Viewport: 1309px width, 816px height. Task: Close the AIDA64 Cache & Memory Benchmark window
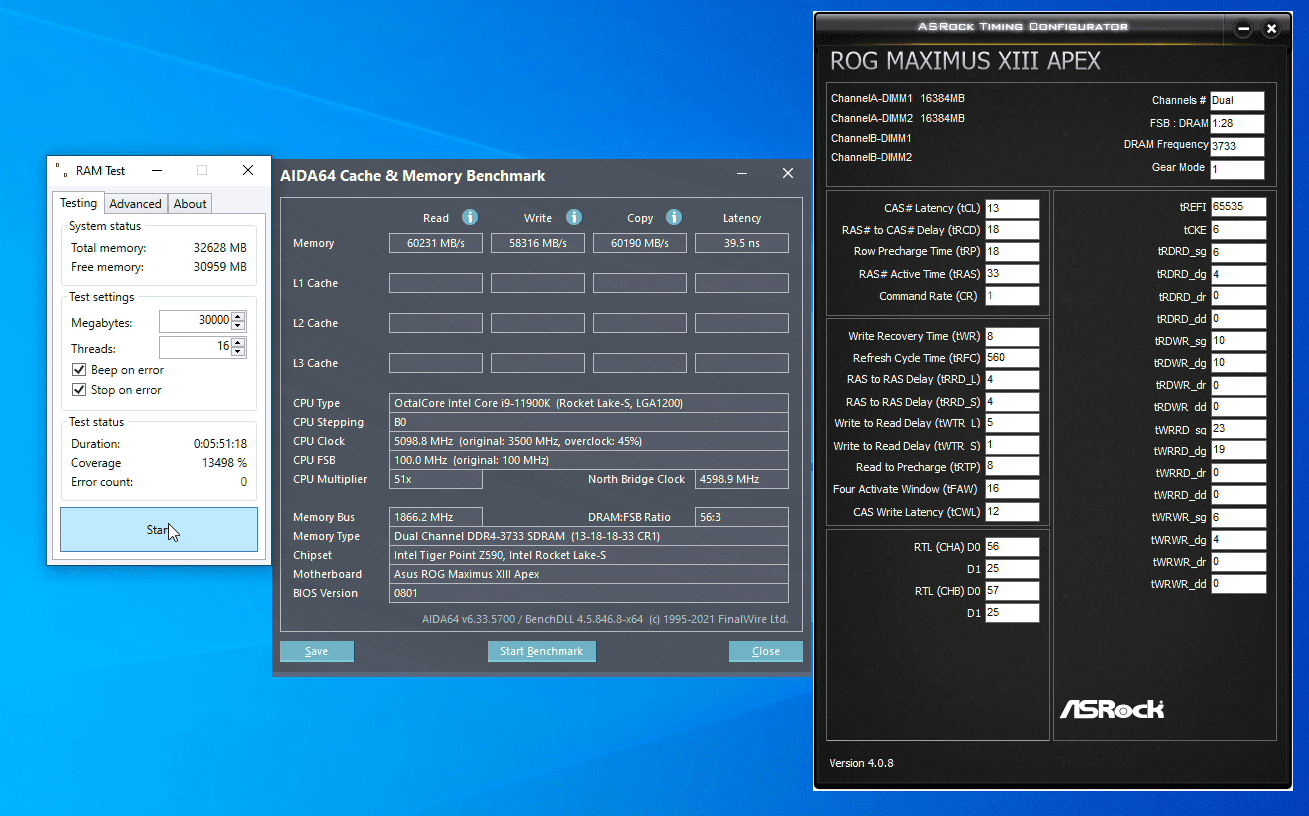(788, 174)
